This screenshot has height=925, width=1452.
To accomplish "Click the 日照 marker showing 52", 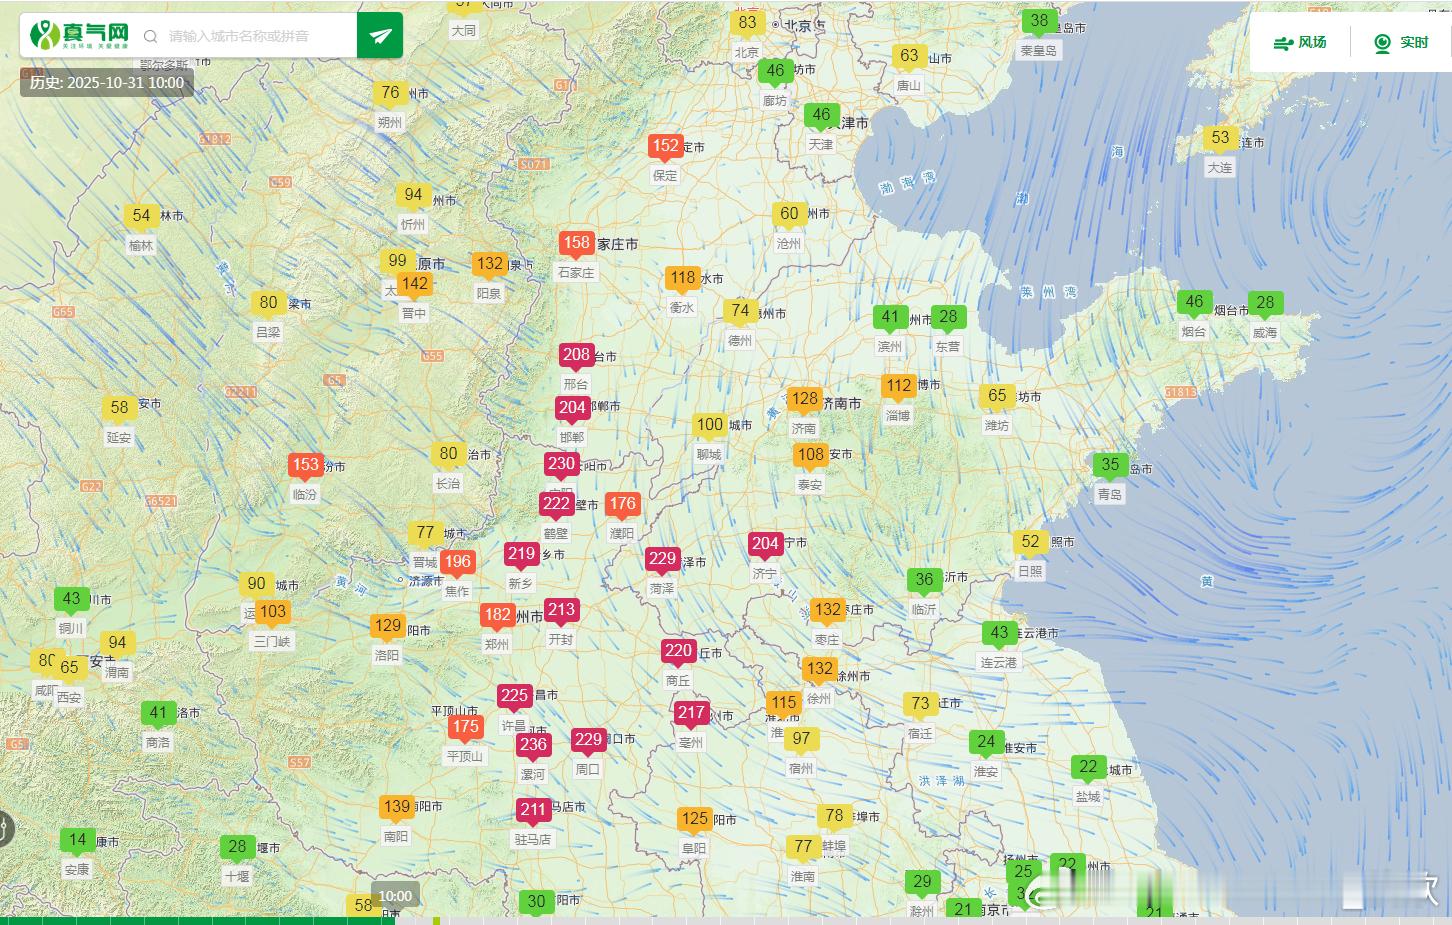I will click(x=1030, y=543).
